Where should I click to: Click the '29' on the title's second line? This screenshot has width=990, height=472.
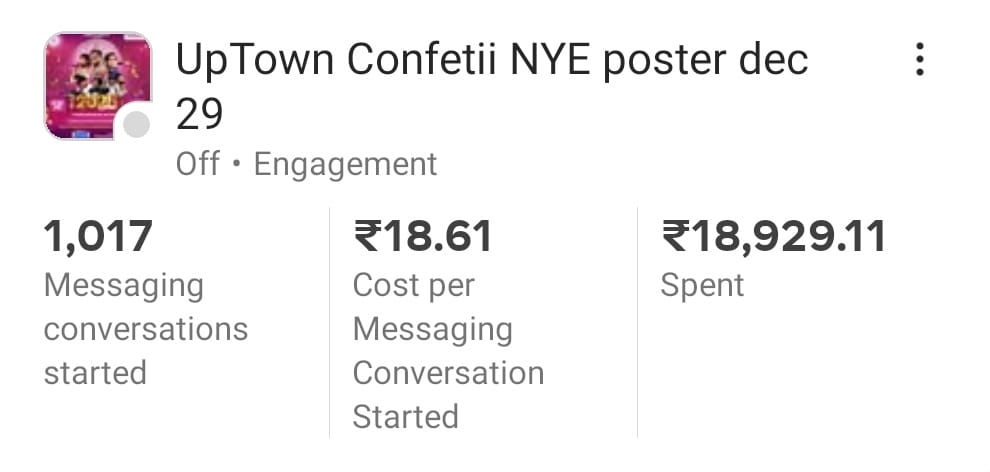[199, 115]
